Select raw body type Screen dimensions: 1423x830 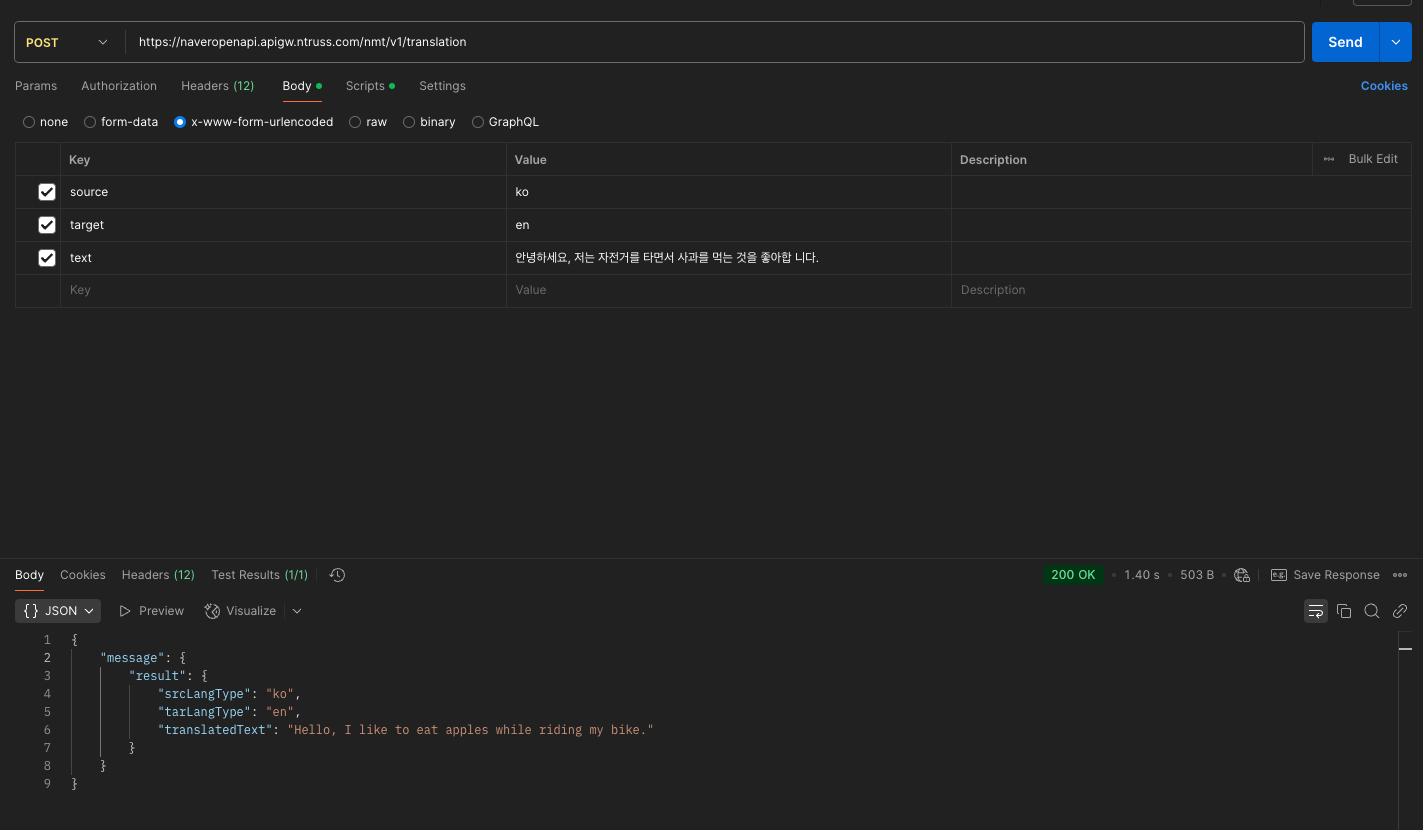[368, 122]
